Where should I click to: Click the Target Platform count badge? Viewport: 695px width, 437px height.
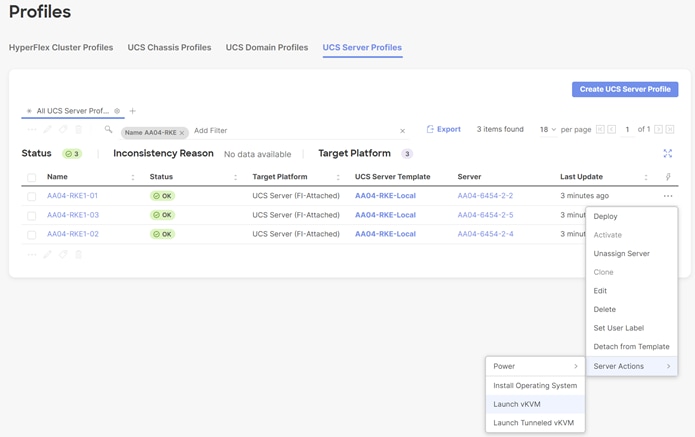click(407, 154)
